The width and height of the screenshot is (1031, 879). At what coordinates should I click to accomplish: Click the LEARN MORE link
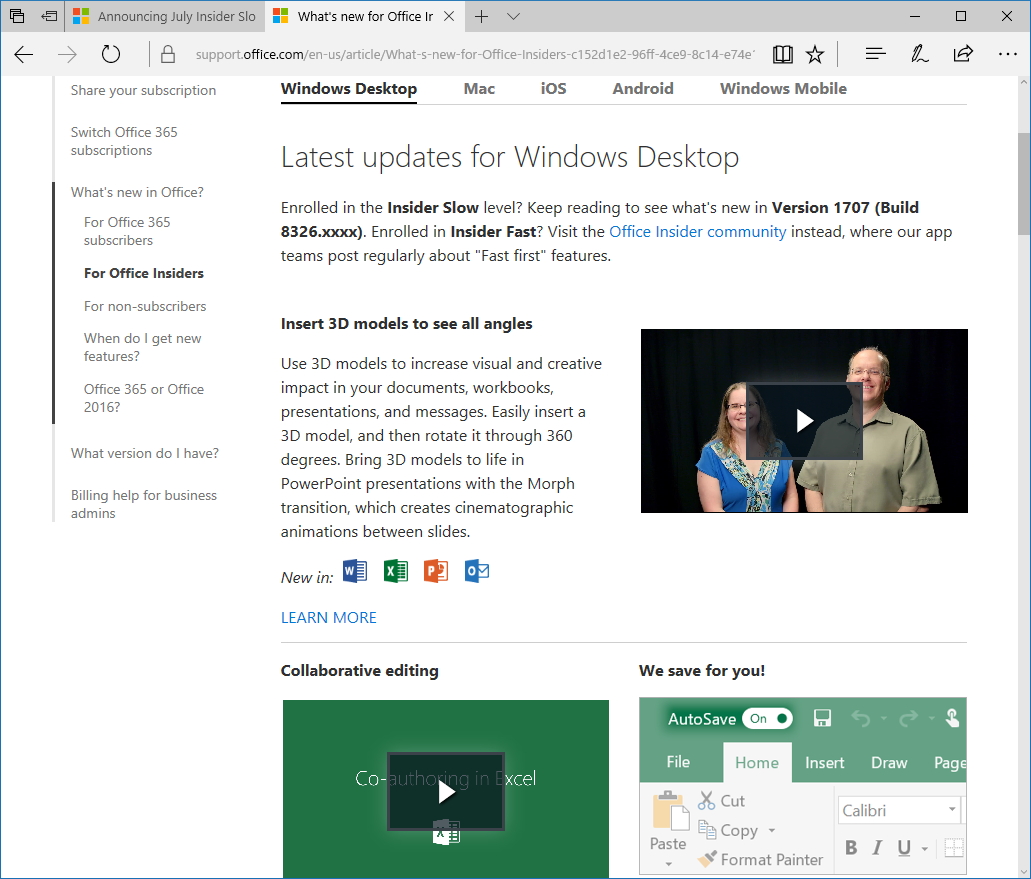(328, 617)
